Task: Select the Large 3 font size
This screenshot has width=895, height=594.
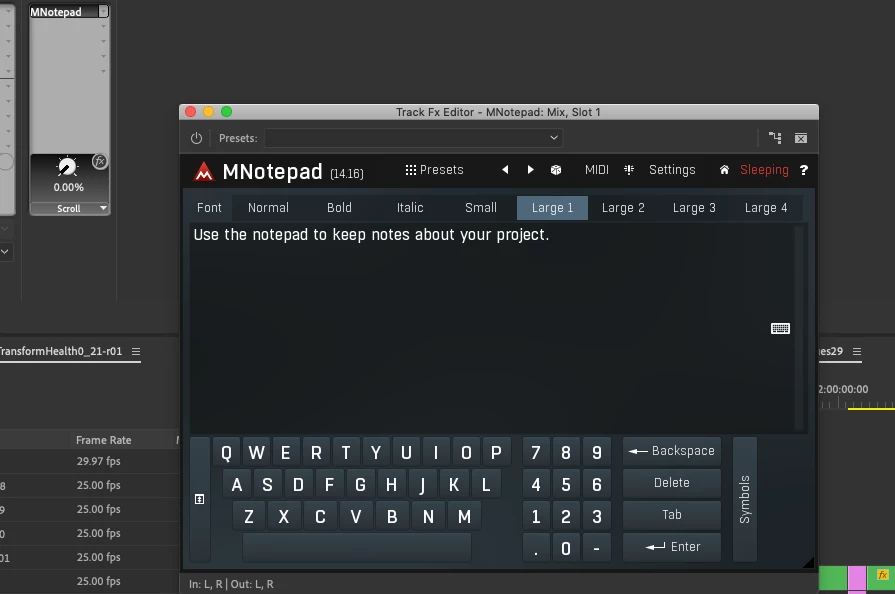Action: point(694,208)
